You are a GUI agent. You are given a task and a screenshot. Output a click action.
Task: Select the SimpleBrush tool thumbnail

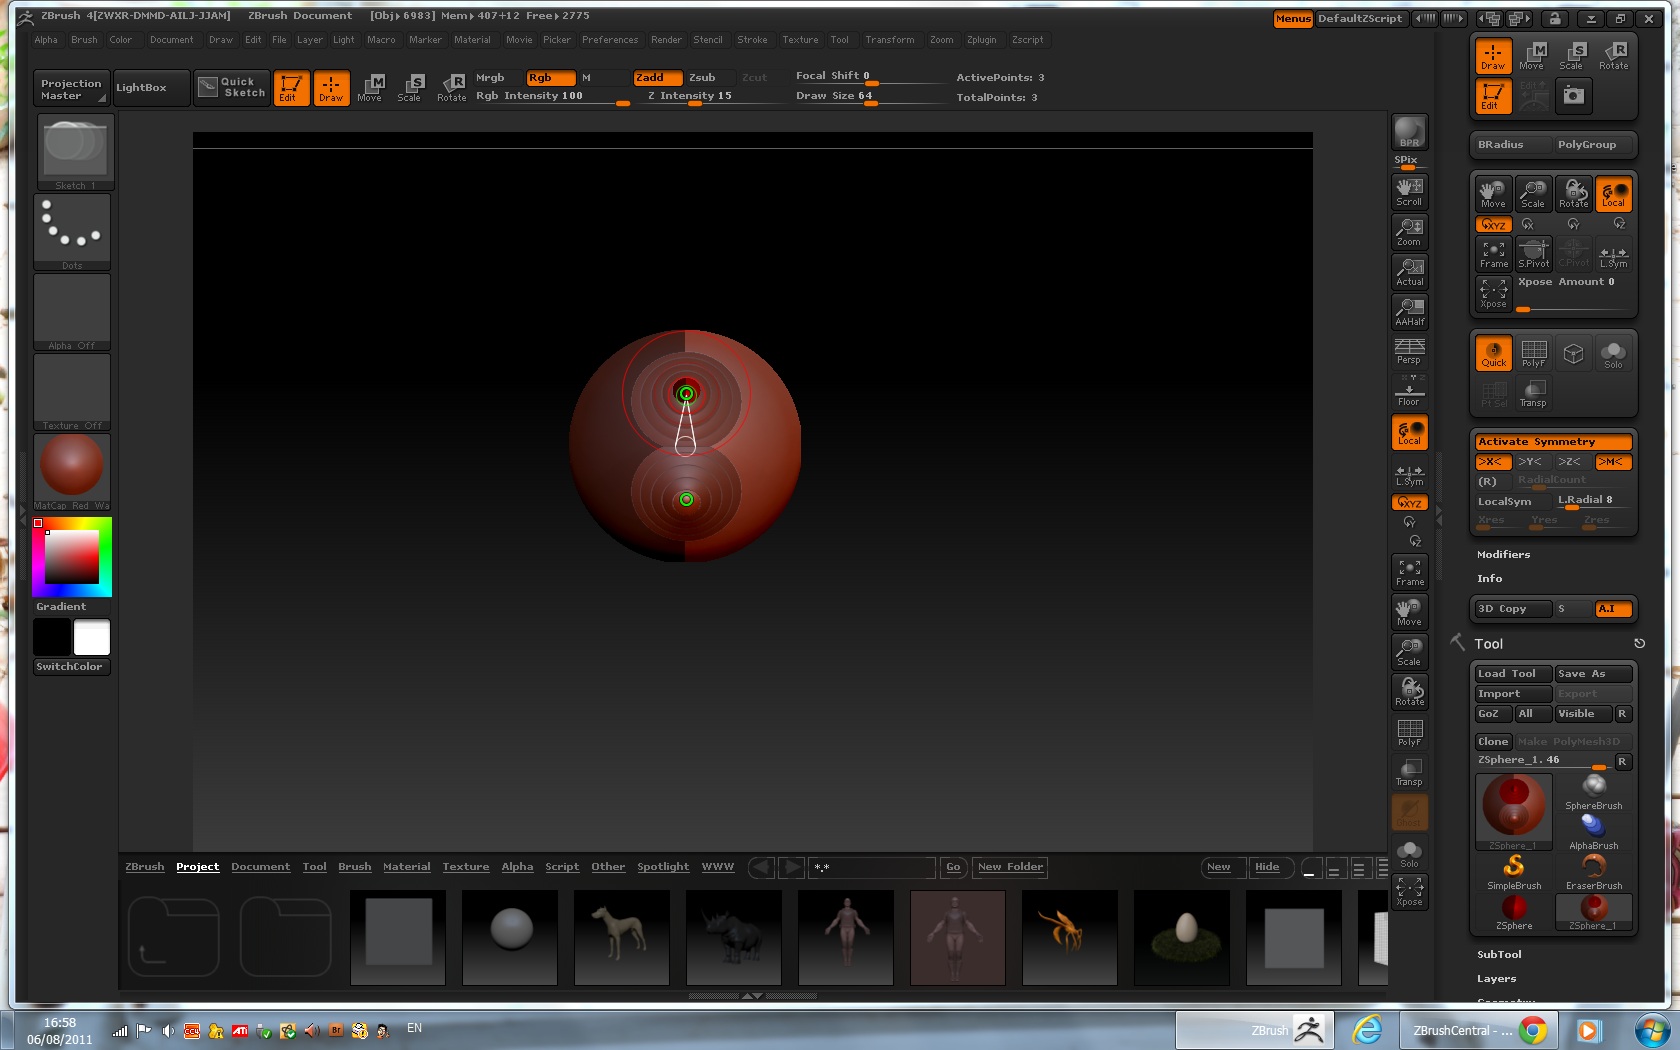[1514, 872]
